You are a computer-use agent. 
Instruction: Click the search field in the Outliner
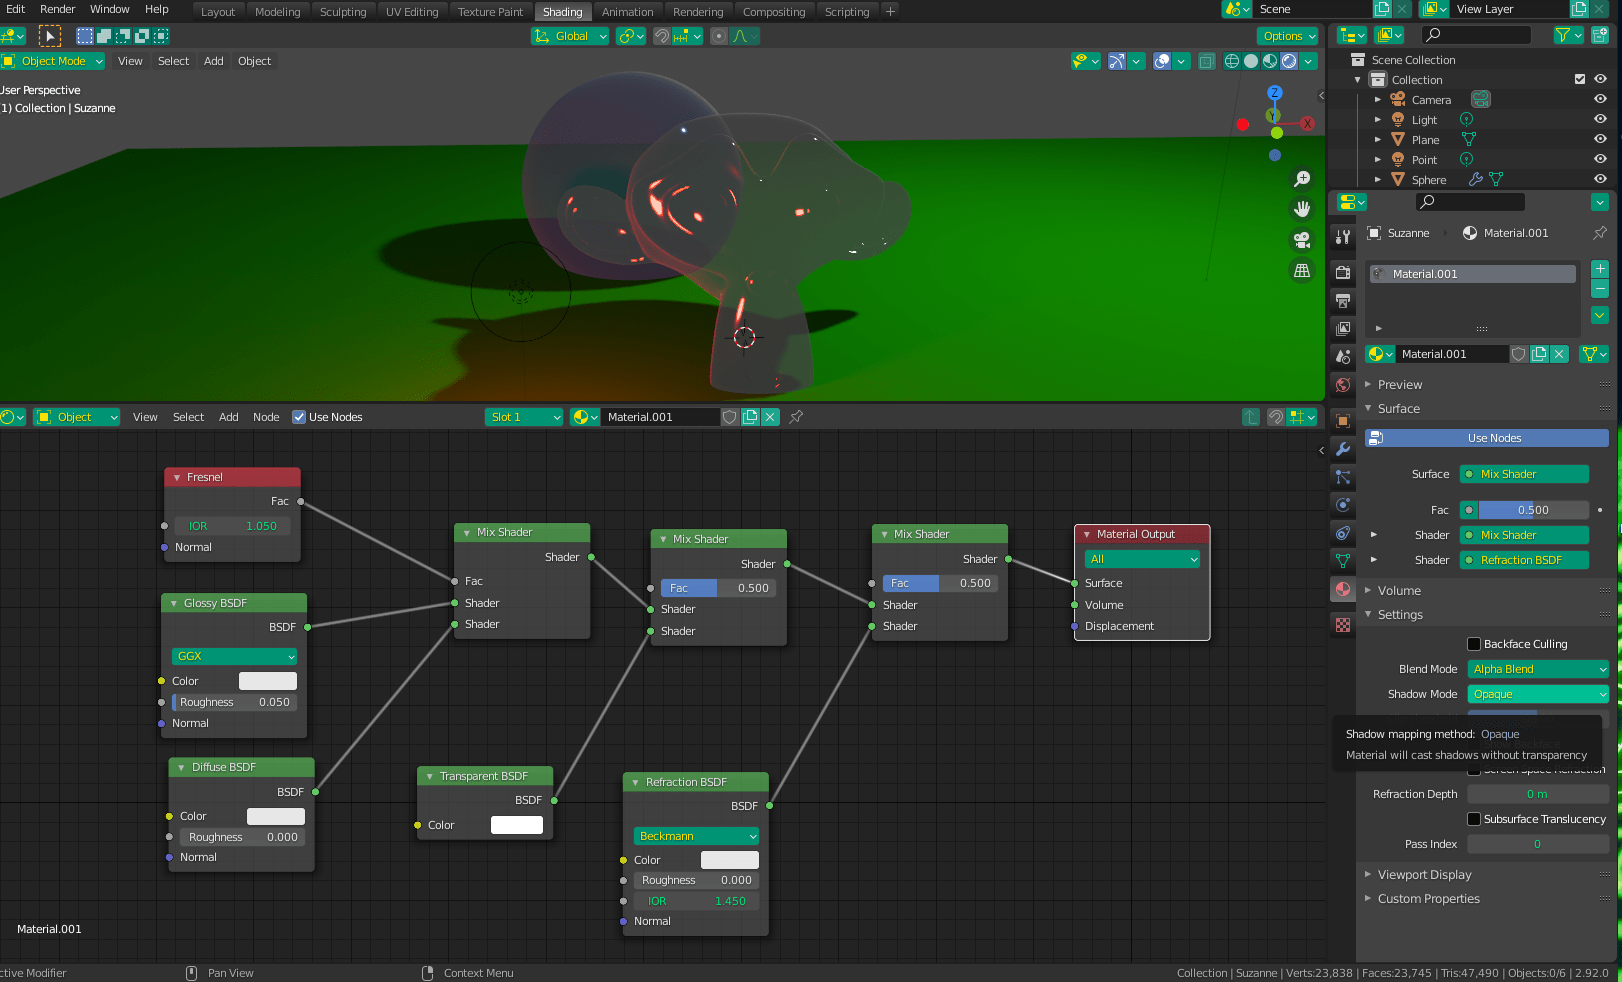pos(1475,34)
